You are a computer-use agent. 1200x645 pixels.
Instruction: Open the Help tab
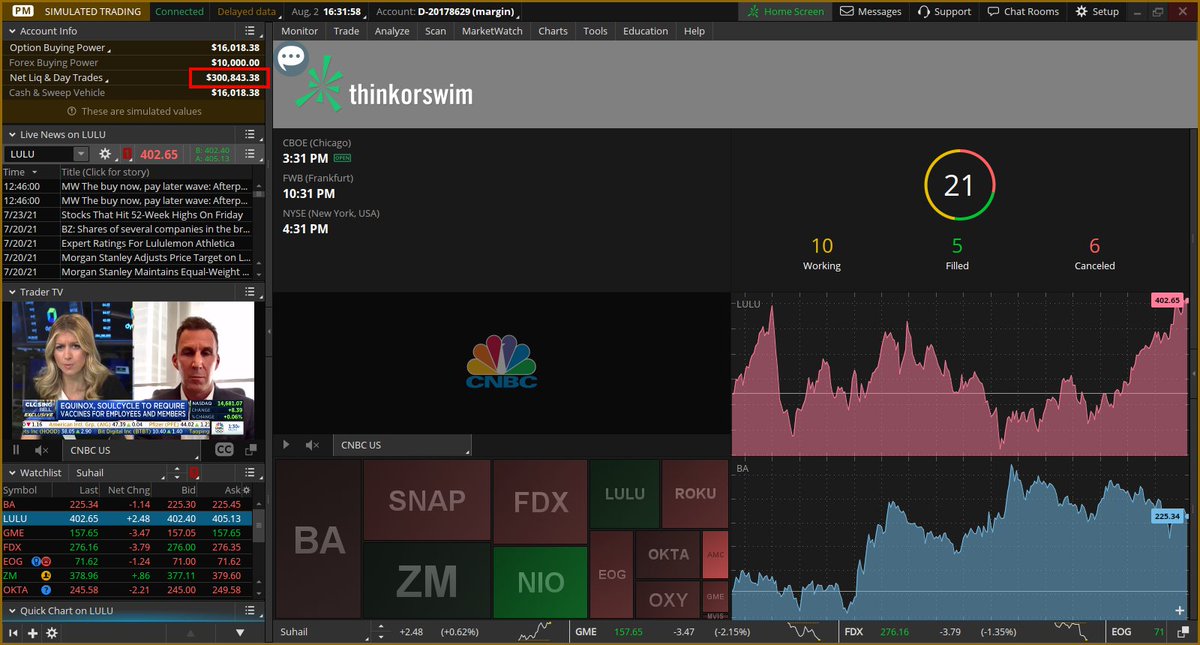694,31
